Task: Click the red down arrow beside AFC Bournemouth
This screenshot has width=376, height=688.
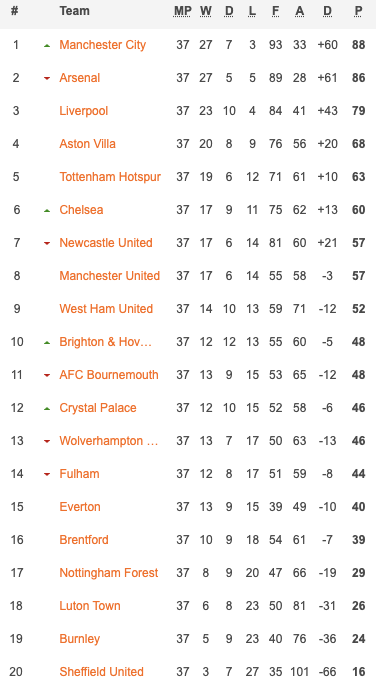Action: [x=47, y=376]
